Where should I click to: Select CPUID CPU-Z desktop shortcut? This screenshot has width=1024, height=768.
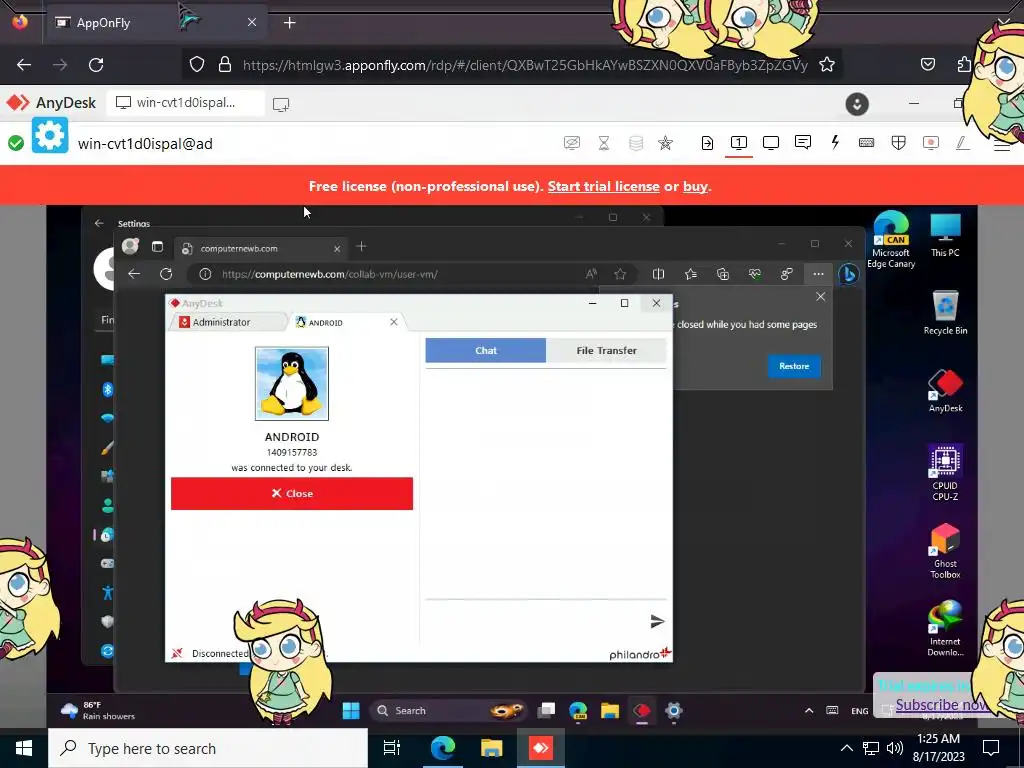pyautogui.click(x=945, y=472)
